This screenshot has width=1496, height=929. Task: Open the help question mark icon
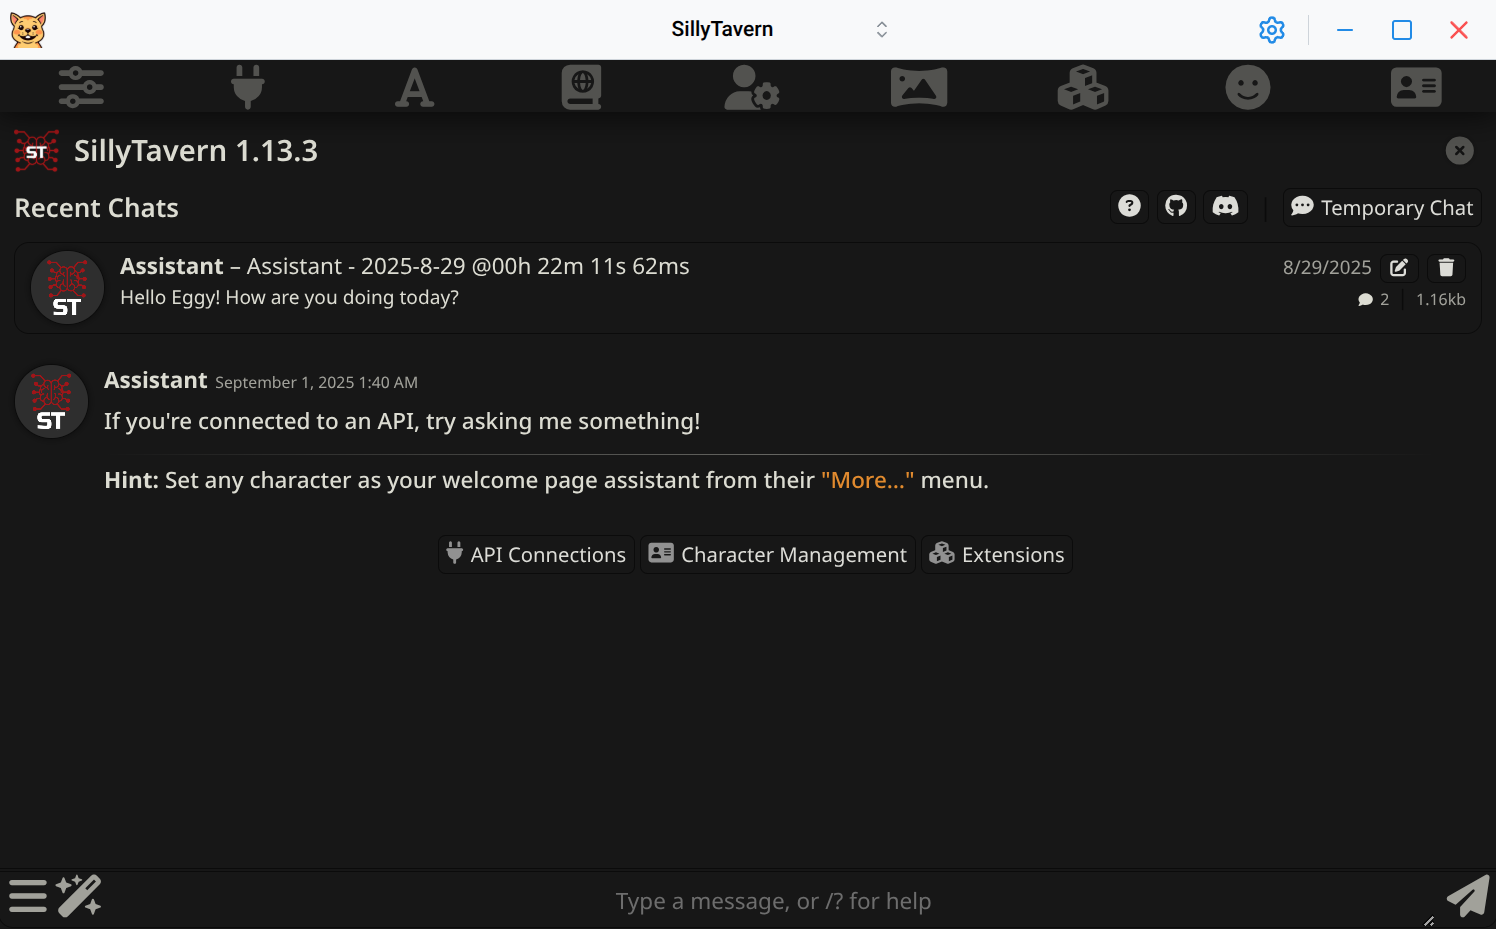click(1129, 206)
